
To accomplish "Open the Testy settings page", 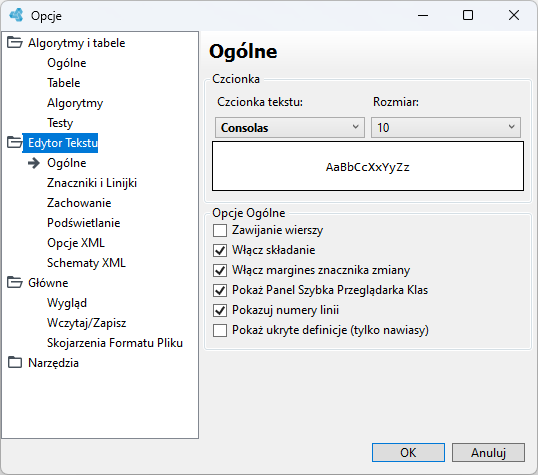I will [60, 123].
